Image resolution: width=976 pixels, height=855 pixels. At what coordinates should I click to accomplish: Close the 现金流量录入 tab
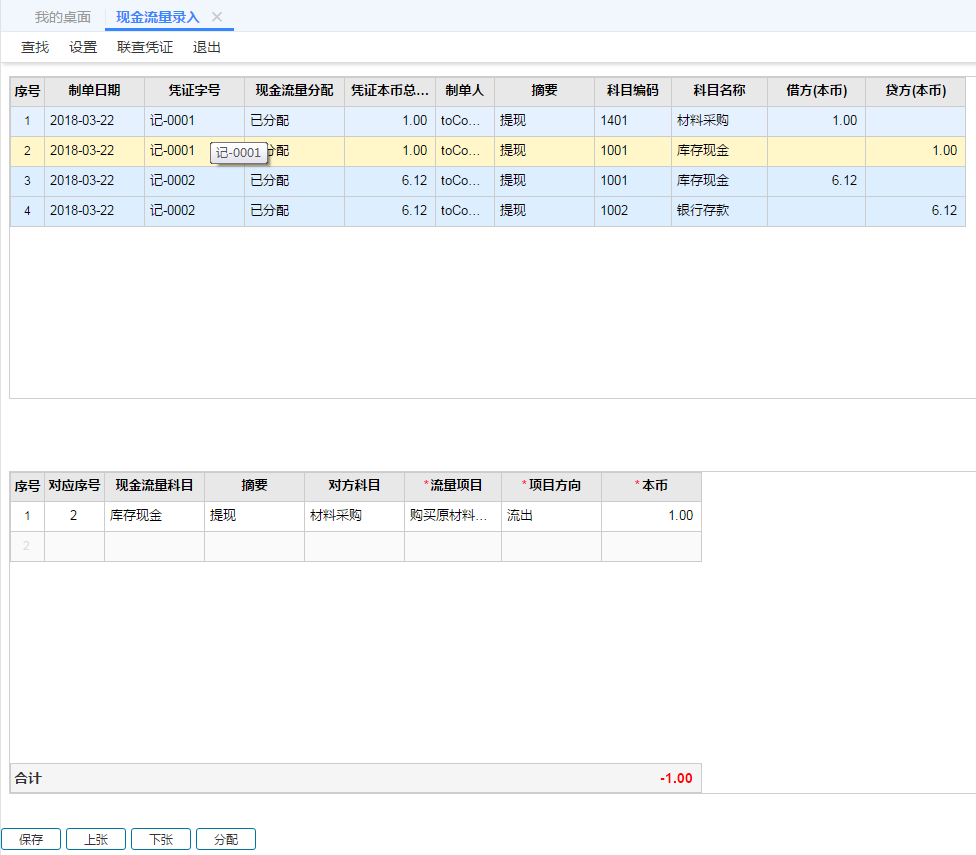tap(217, 17)
